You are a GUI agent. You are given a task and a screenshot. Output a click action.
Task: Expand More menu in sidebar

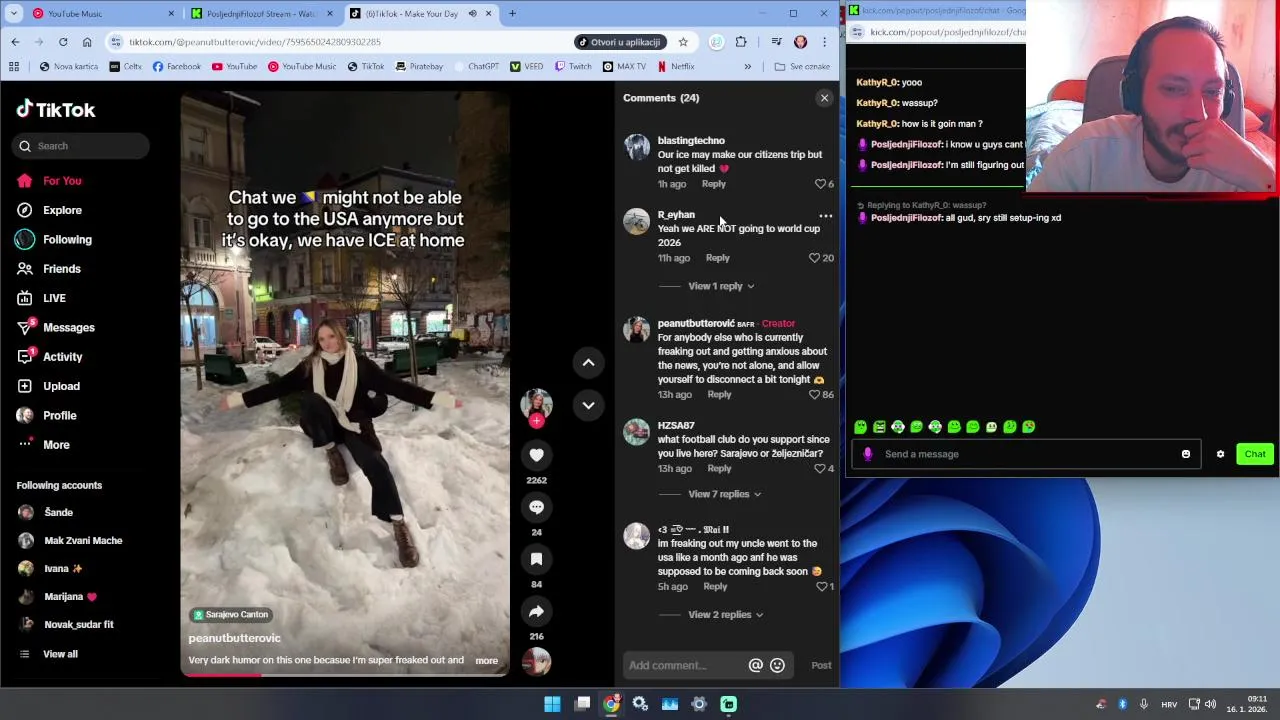coord(56,445)
